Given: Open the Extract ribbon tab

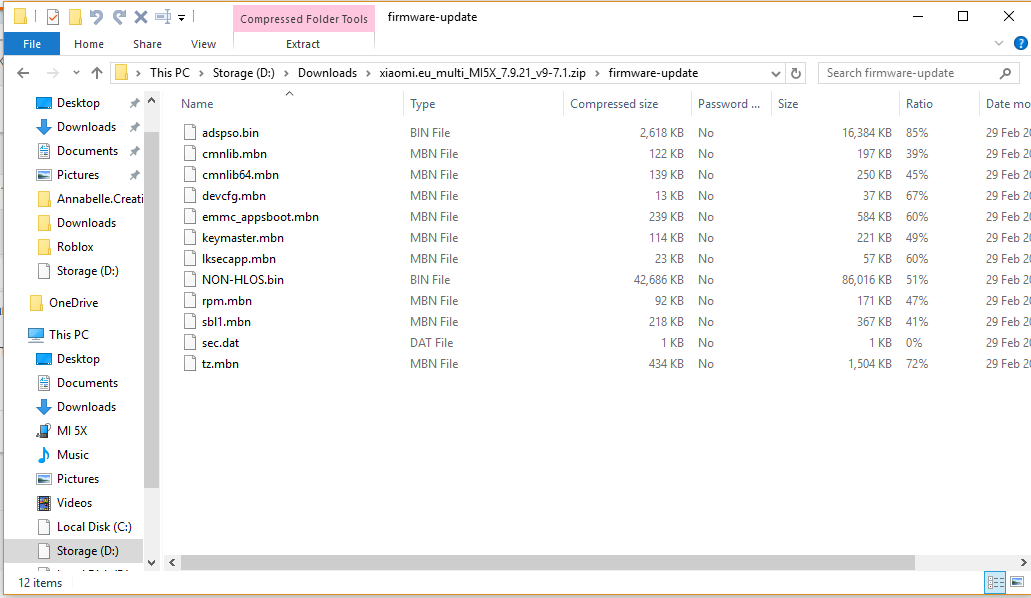Looking at the screenshot, I should click(x=303, y=44).
